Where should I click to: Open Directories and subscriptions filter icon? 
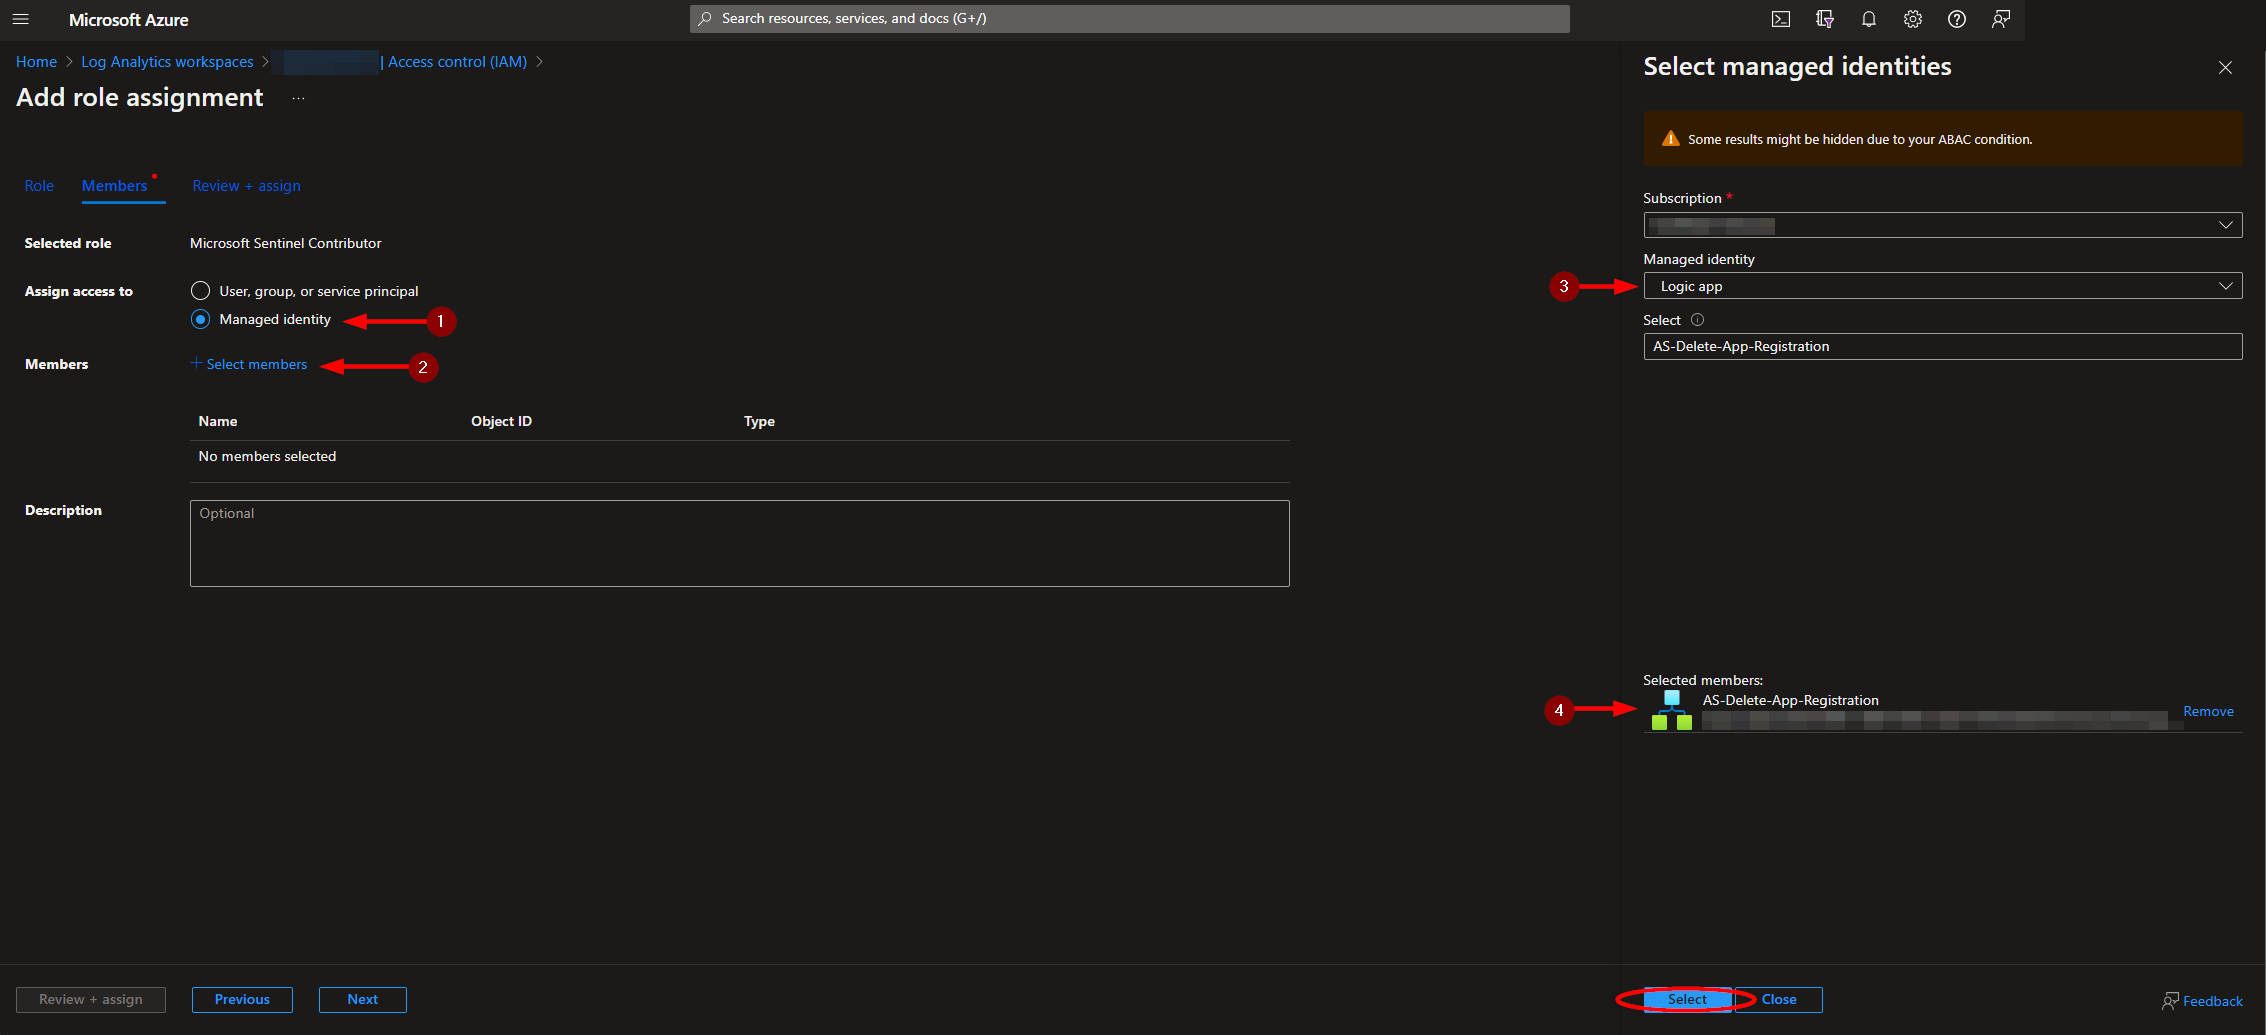pos(1825,19)
